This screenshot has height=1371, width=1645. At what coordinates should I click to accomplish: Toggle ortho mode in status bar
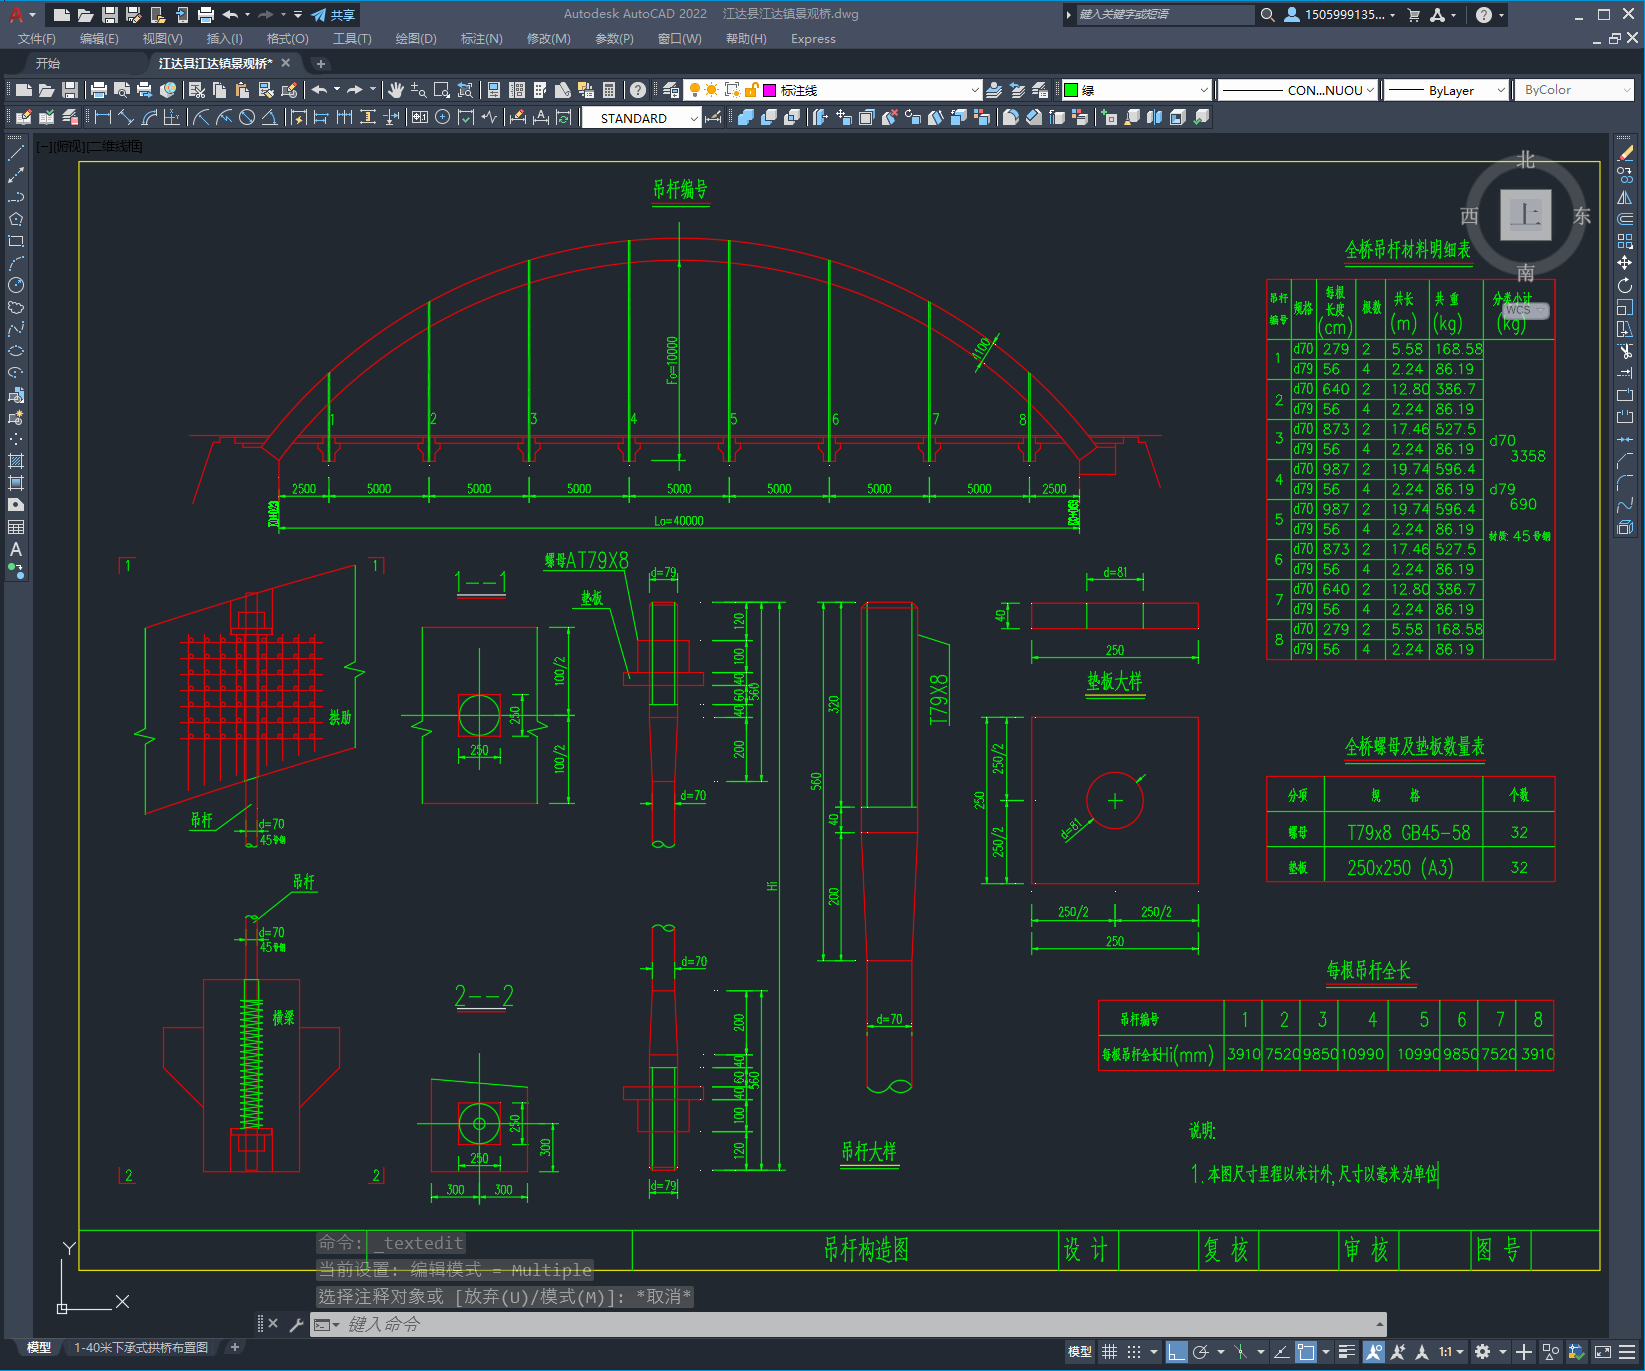click(1176, 1352)
